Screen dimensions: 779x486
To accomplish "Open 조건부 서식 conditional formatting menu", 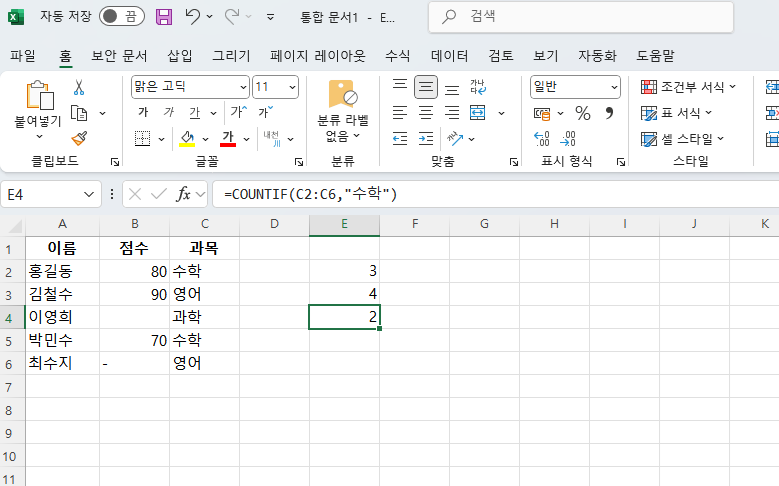I will (x=688, y=87).
